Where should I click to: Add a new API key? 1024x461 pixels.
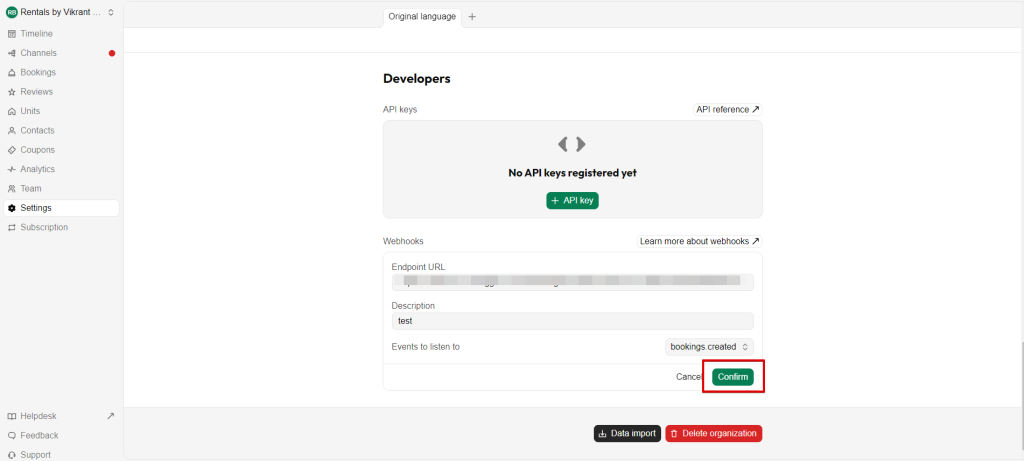coord(572,201)
